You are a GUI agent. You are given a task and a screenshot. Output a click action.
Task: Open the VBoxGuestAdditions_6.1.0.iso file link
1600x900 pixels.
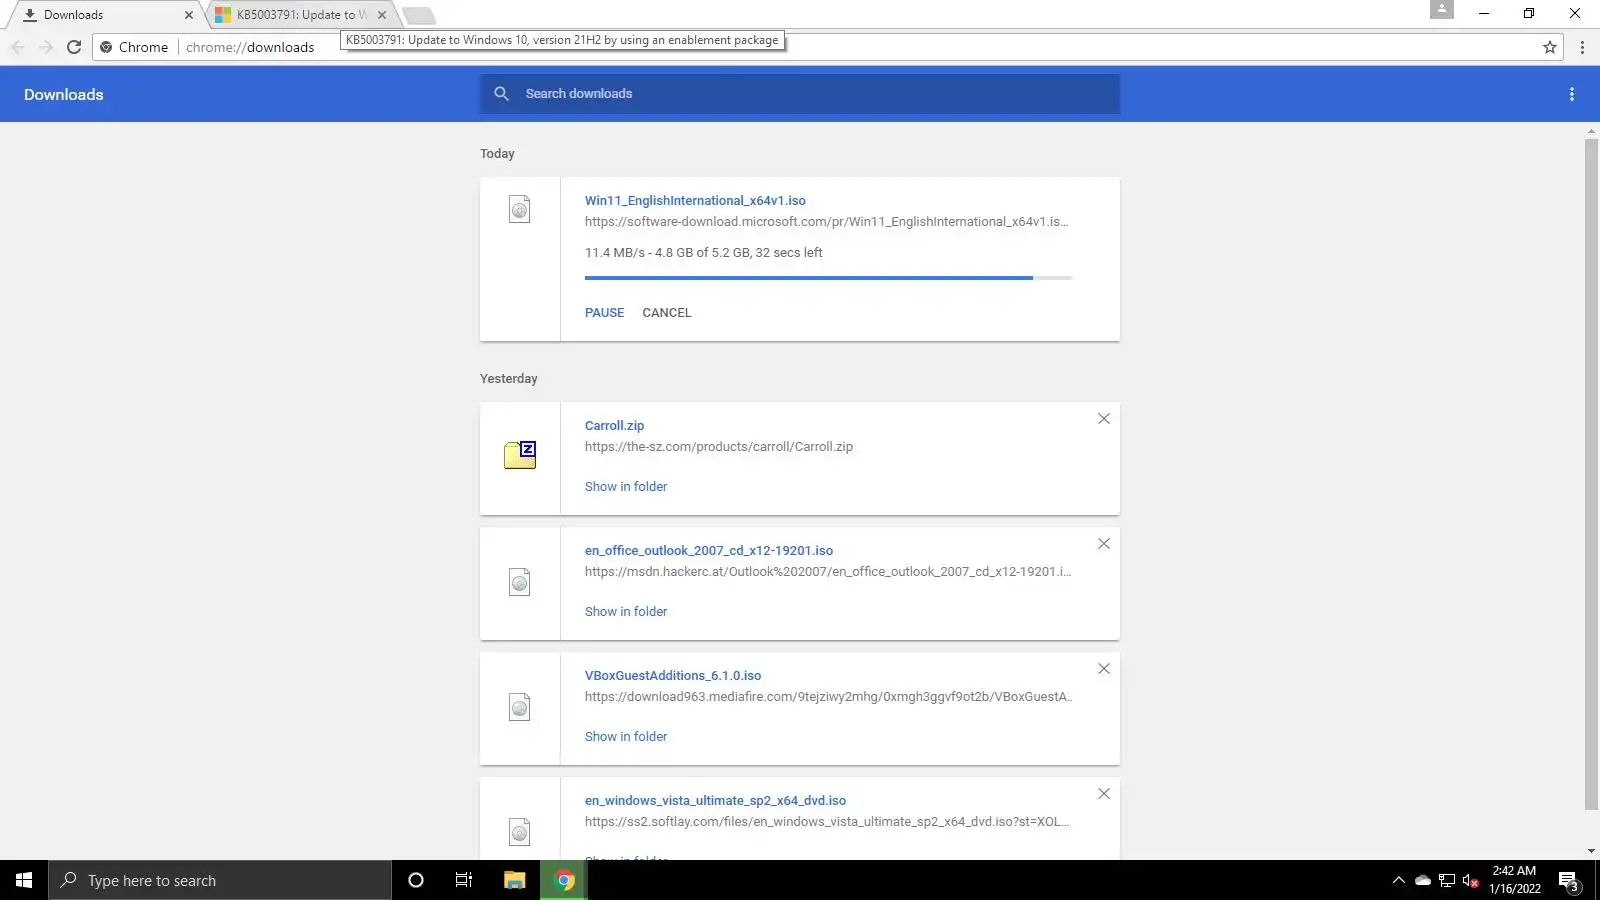[673, 676]
